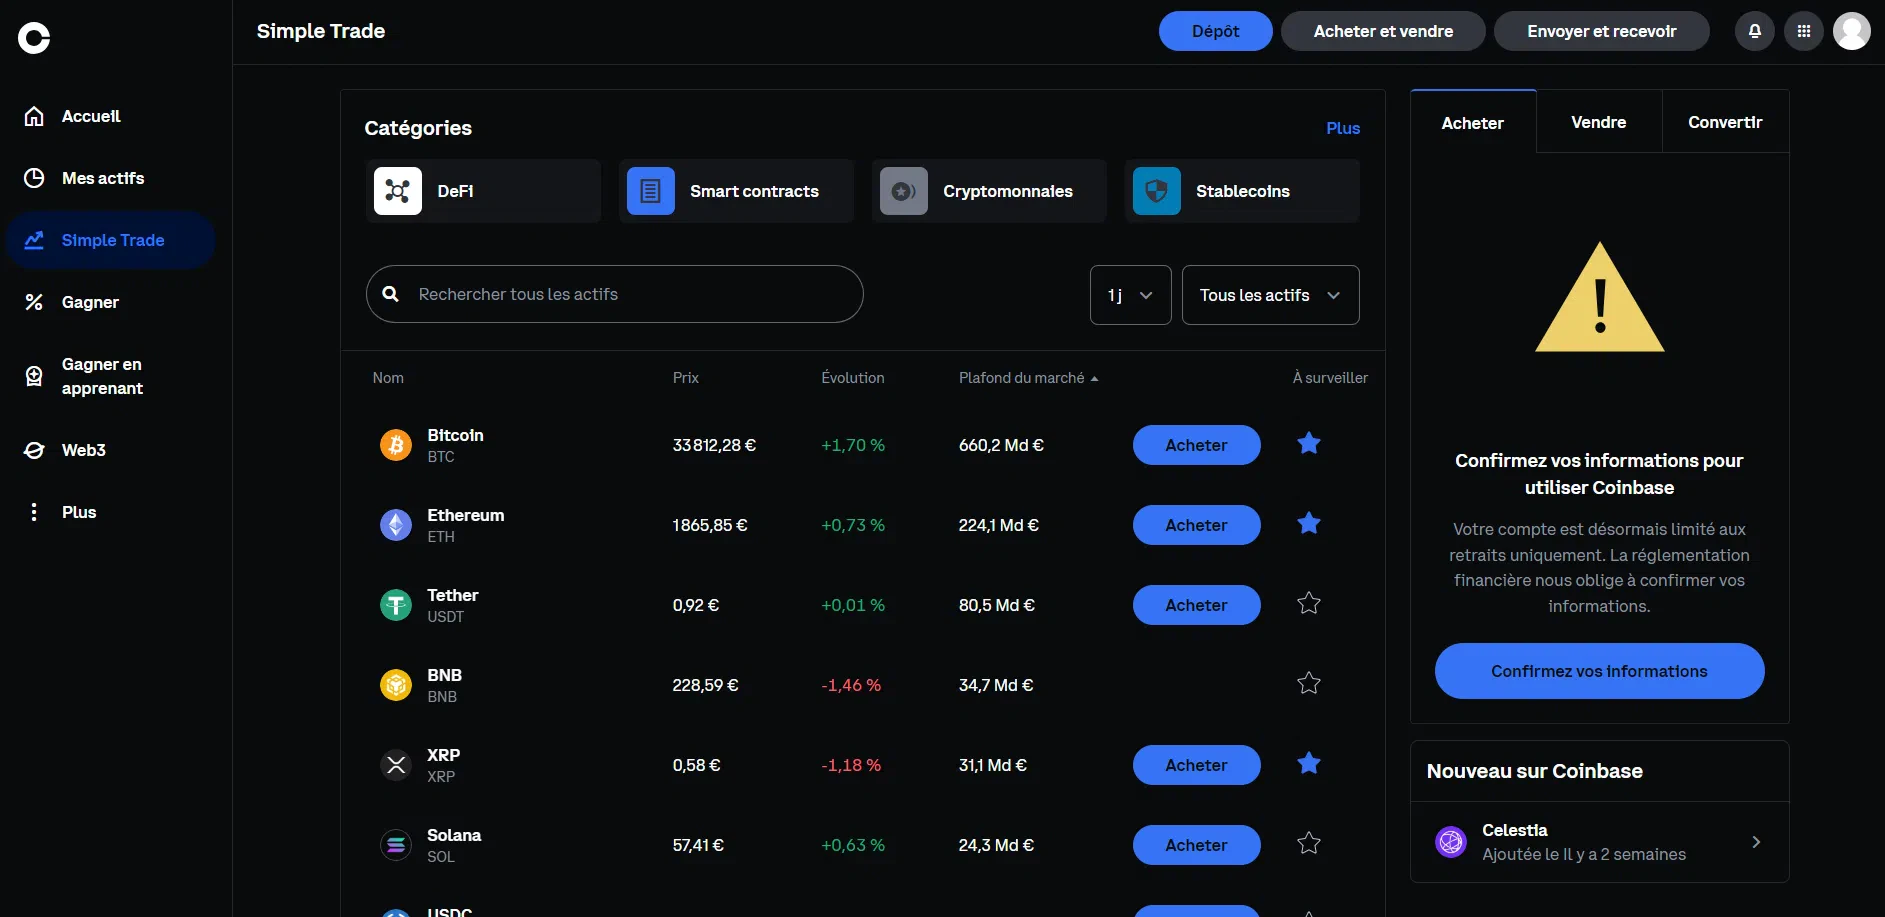Viewport: 1885px width, 917px height.
Task: Click the Stablecoins shield icon
Action: click(1157, 191)
